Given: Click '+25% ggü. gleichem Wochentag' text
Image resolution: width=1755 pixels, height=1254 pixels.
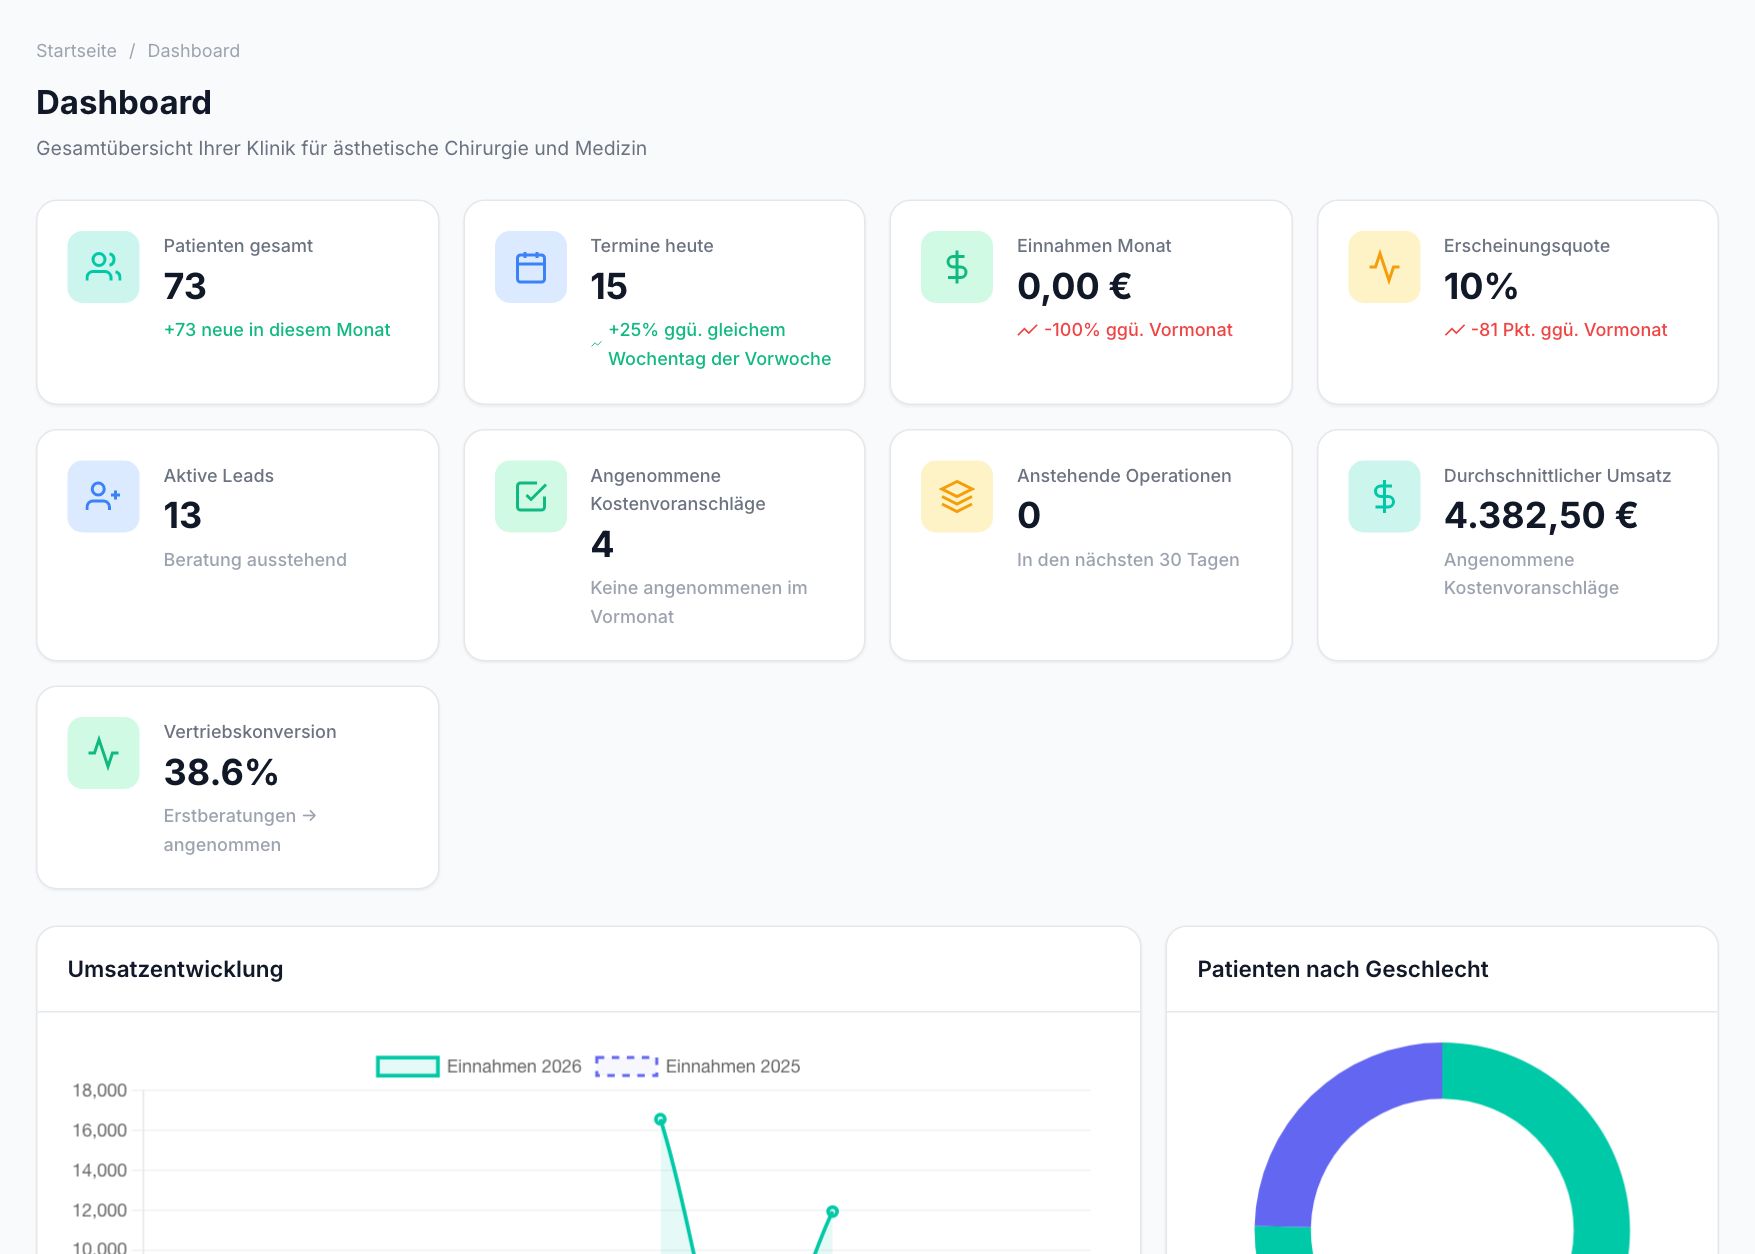Looking at the screenshot, I should [720, 344].
